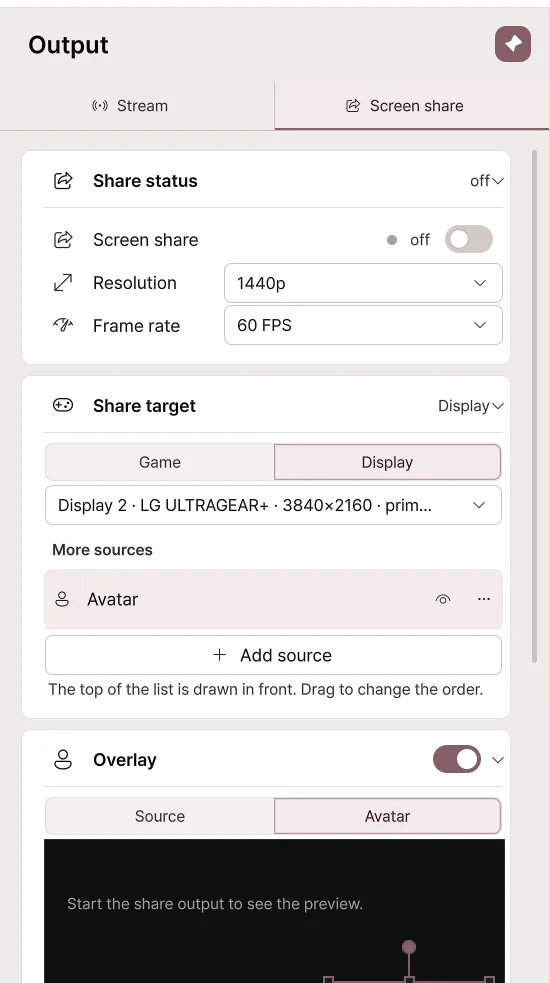Select the Avatar overlay tab
Viewport: 550px width, 983px height.
click(388, 816)
